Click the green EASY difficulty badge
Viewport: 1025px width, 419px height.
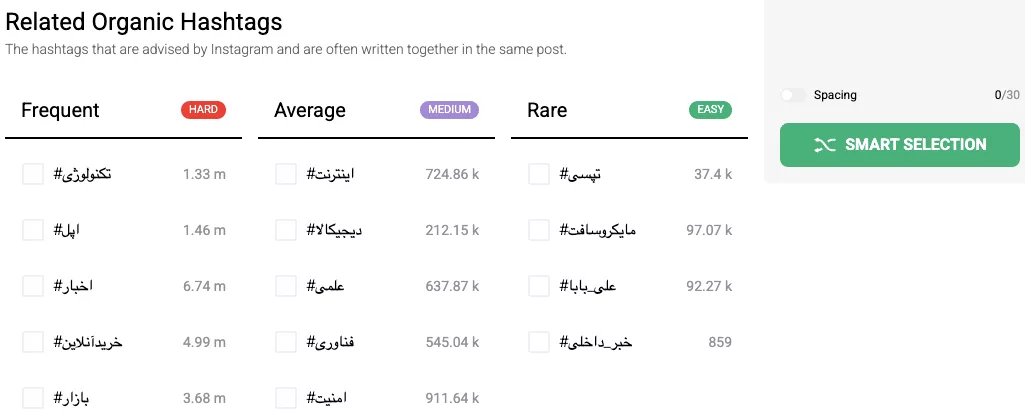pyautogui.click(x=711, y=110)
